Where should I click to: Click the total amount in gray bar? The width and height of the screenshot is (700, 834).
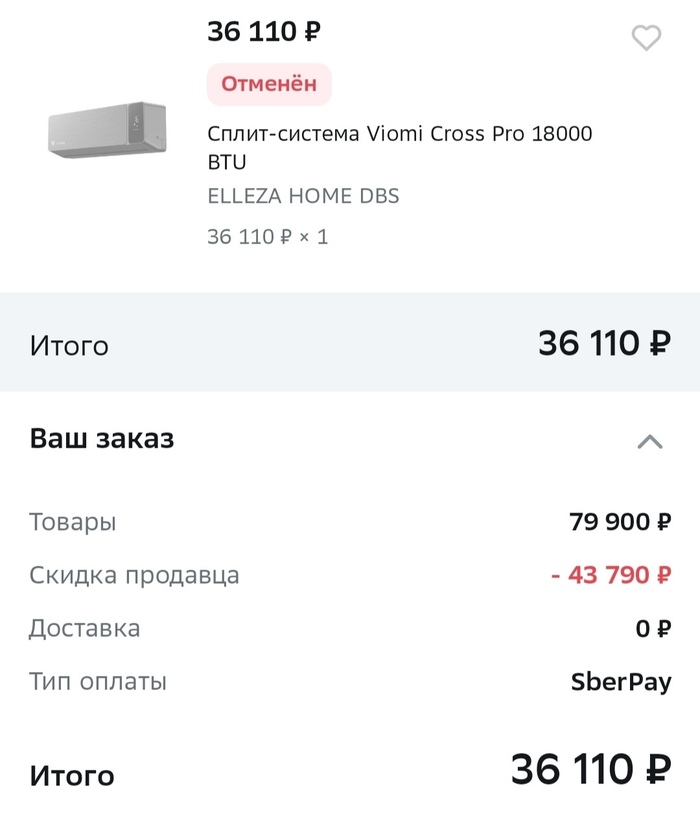(x=604, y=344)
